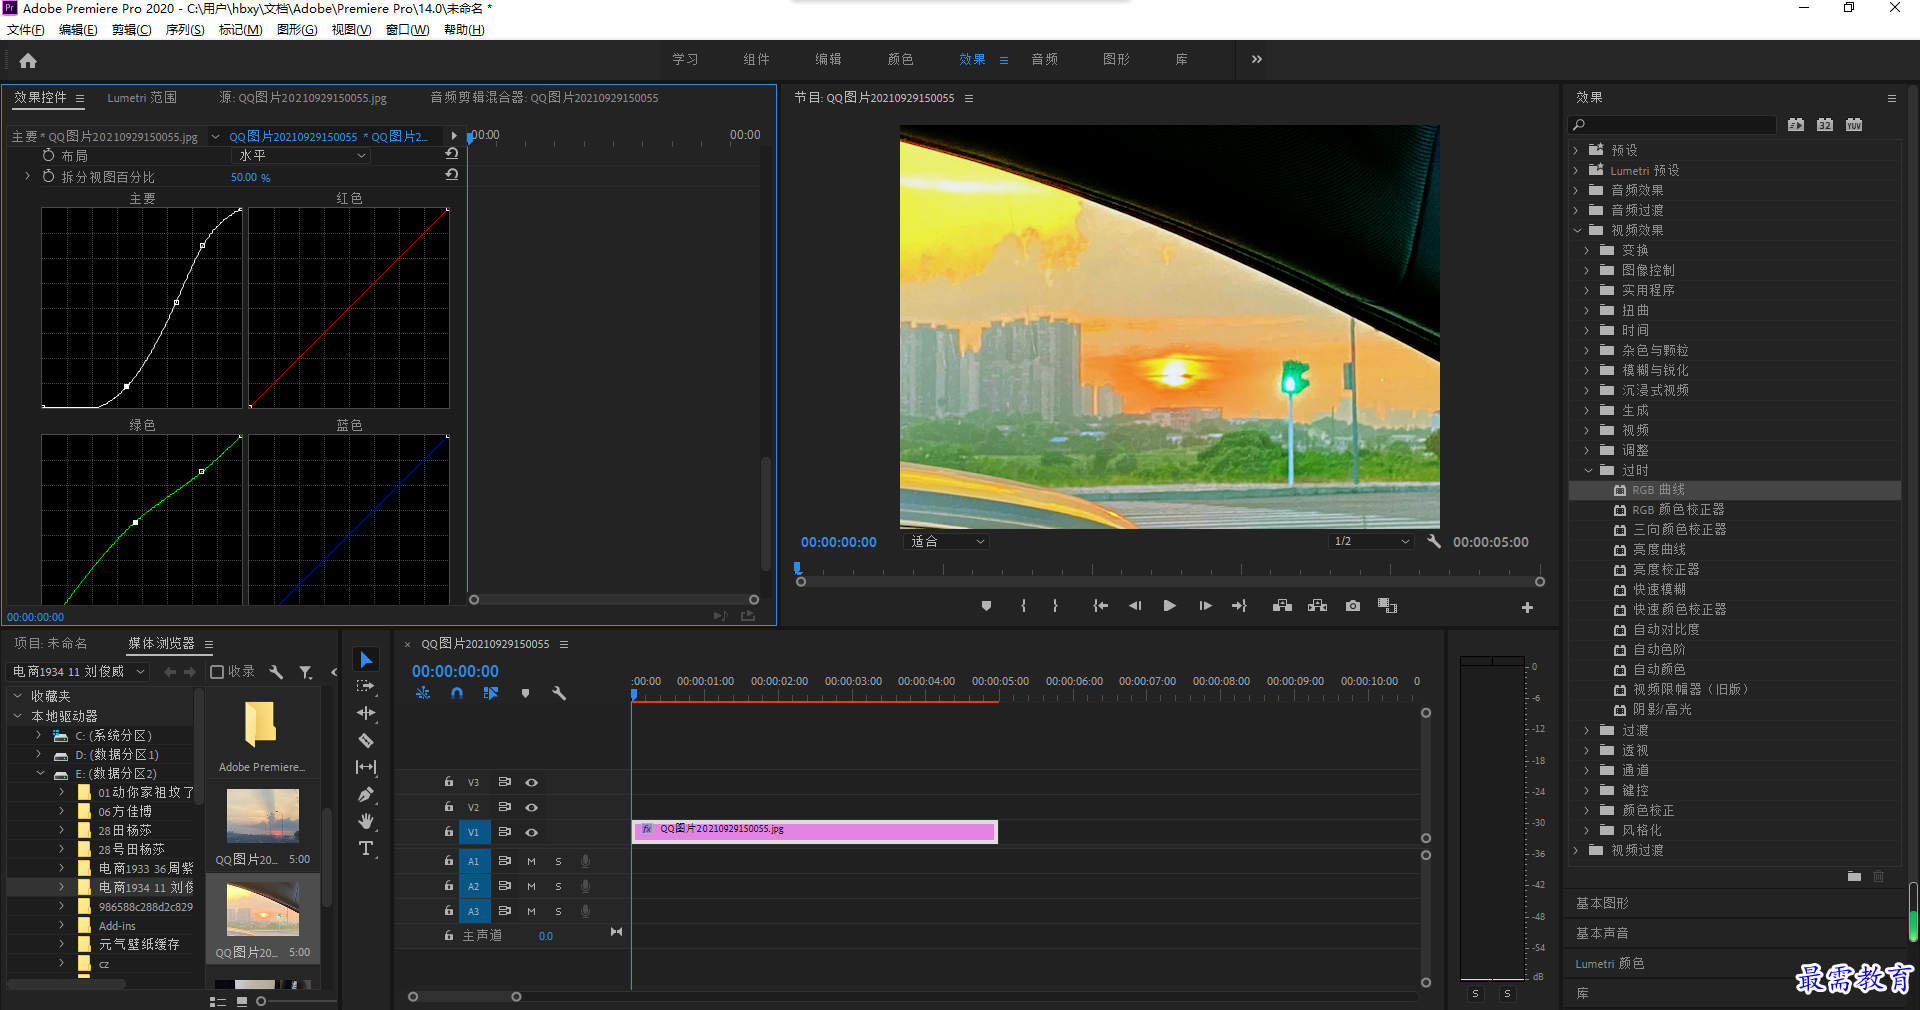Click the Extract button in Program monitor
The image size is (1920, 1010).
pyautogui.click(x=1317, y=606)
